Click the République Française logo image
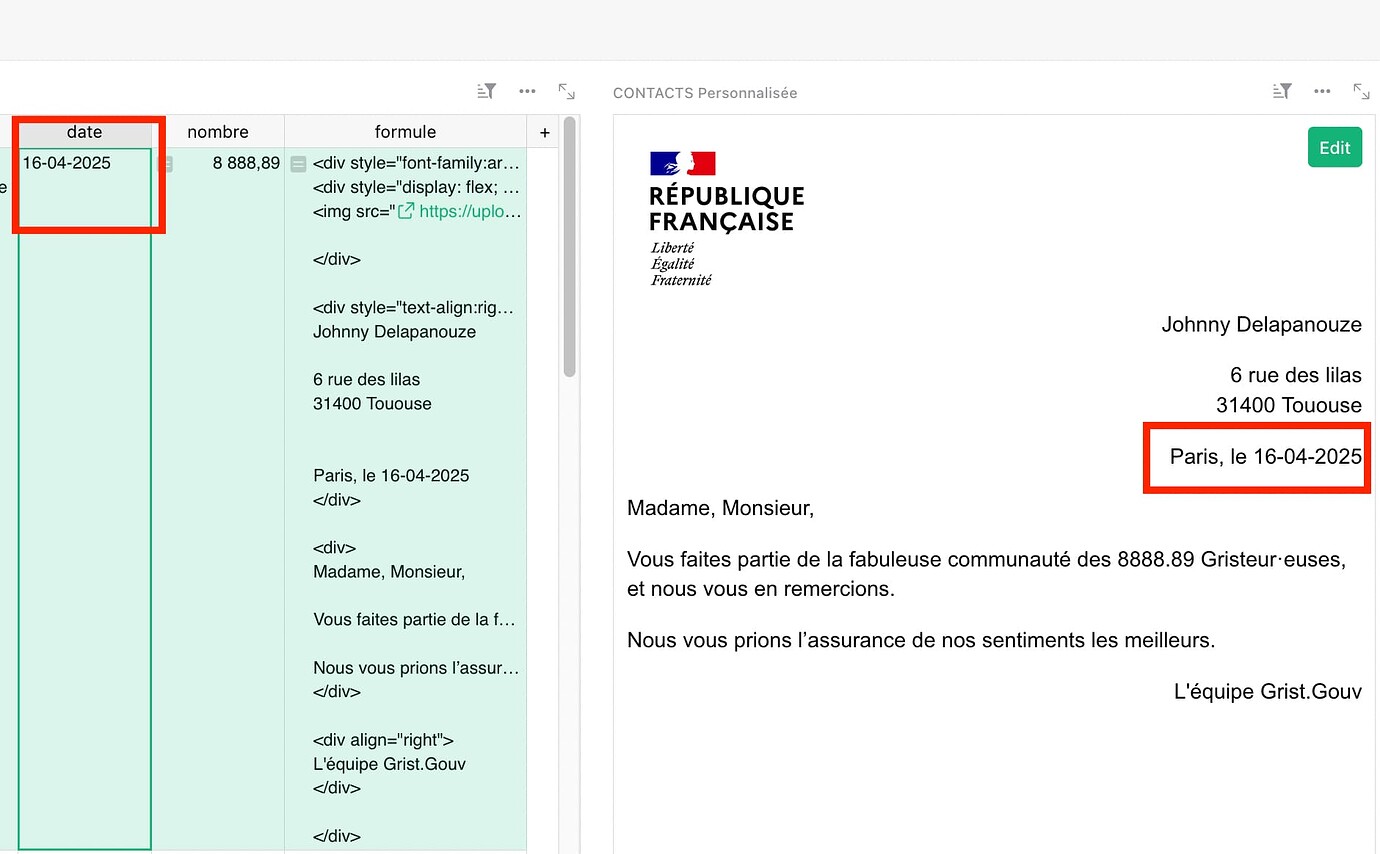Viewport: 1380px width, 854px height. (x=726, y=219)
